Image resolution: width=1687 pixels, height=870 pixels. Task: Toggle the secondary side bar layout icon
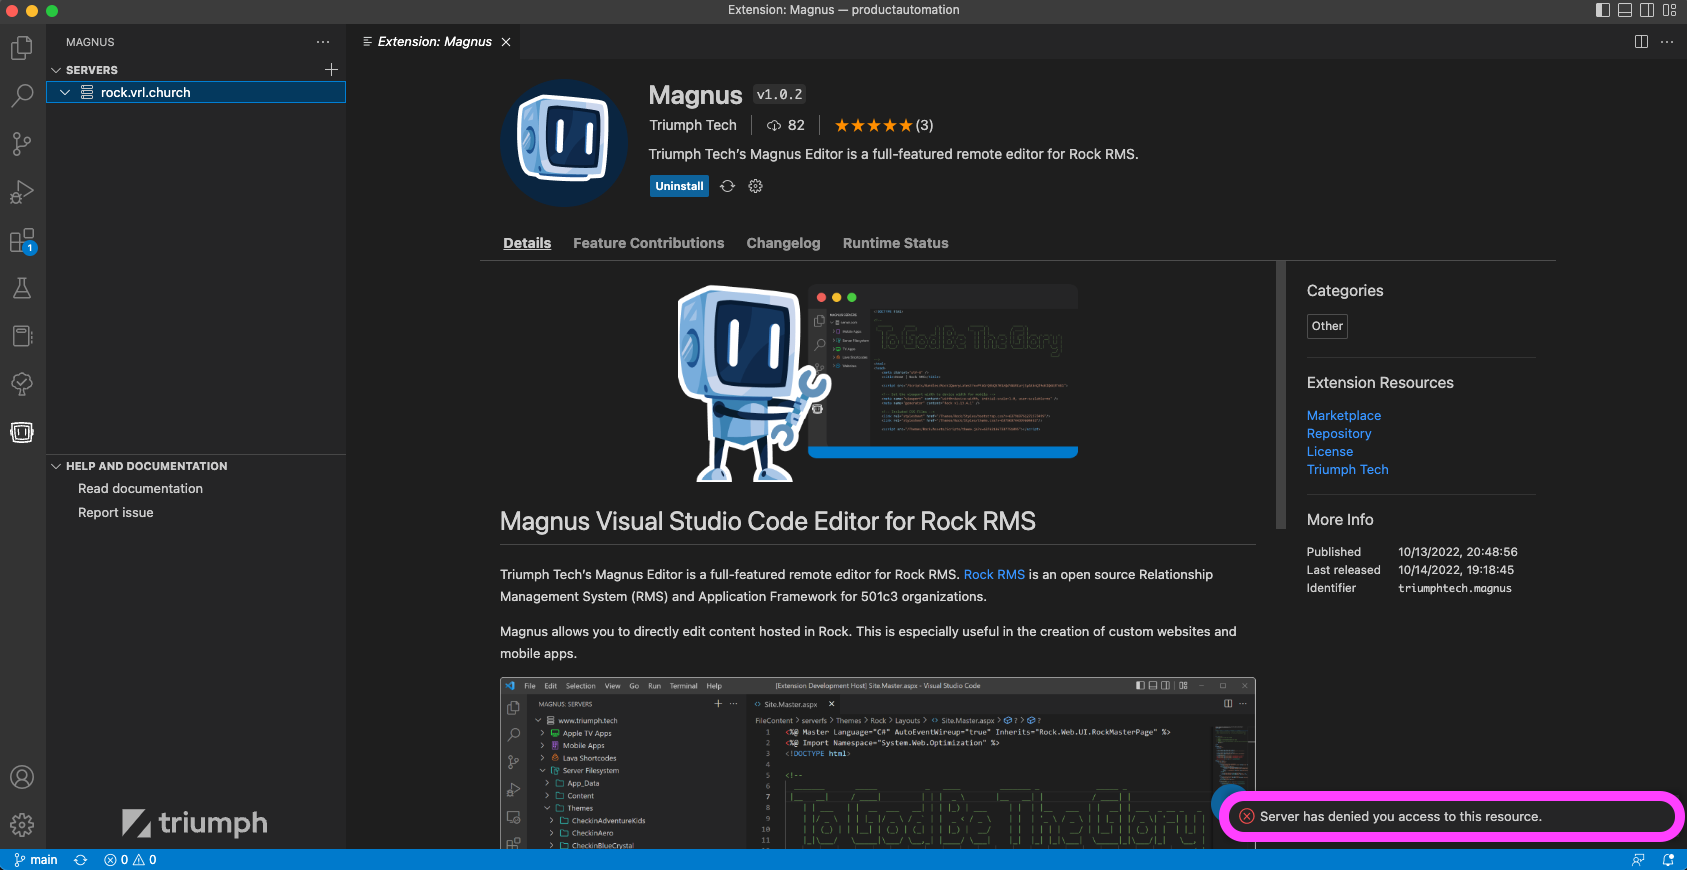(x=1647, y=10)
